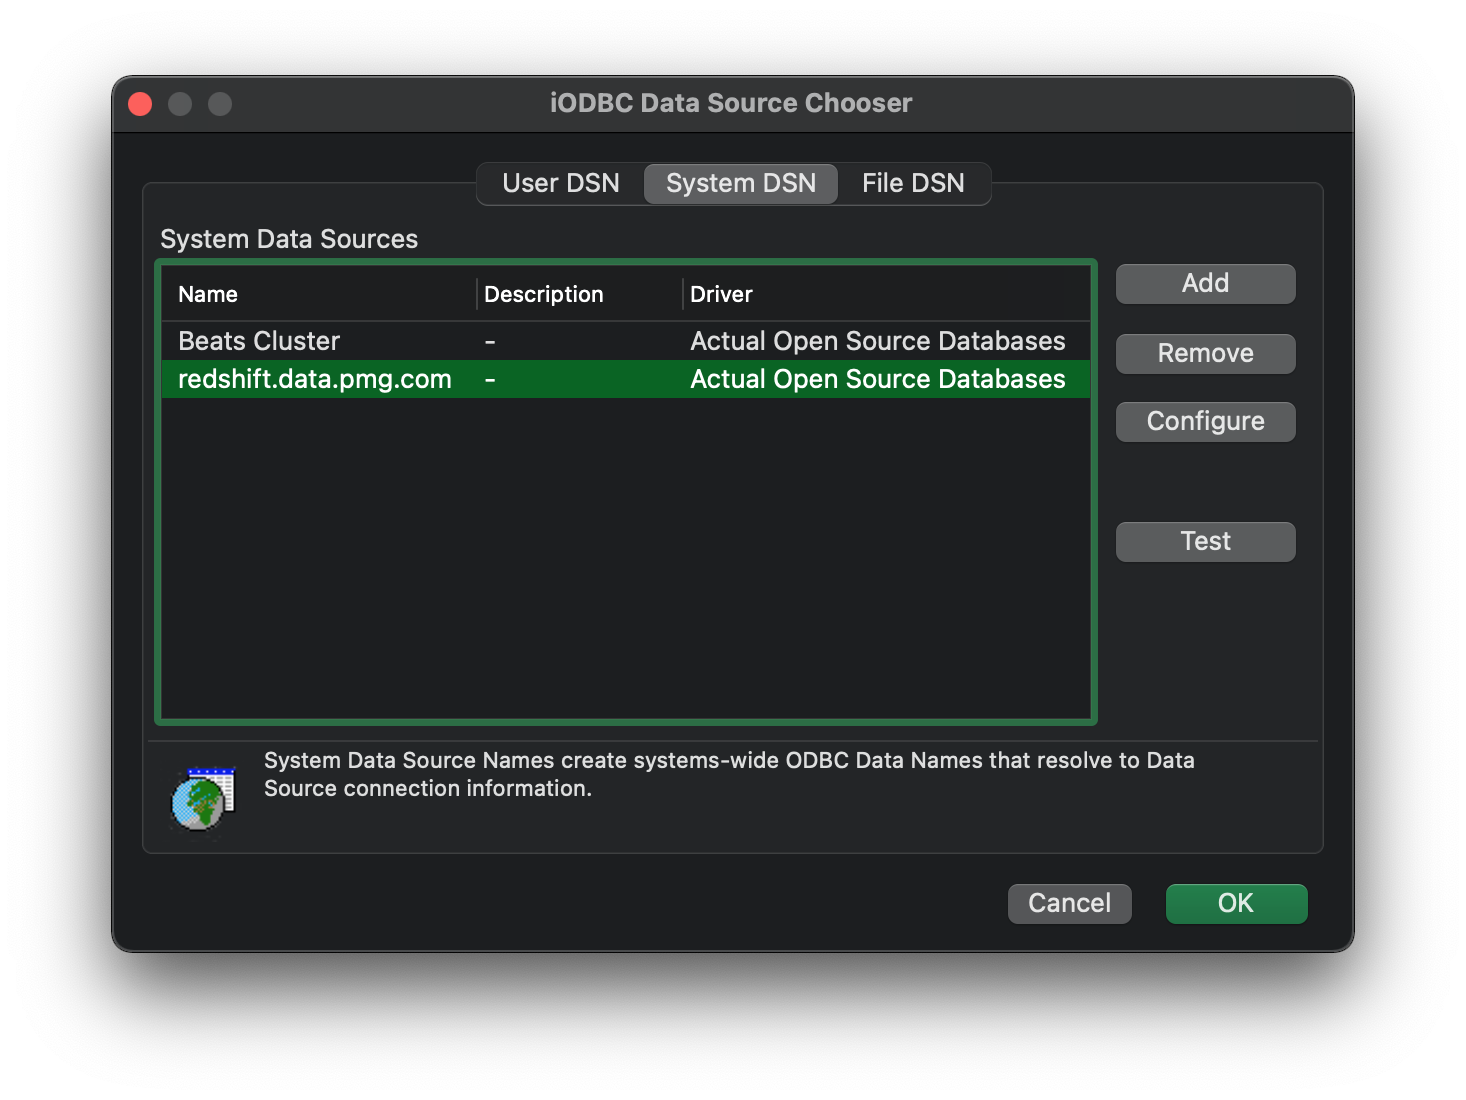
Task: Click the Name column header
Action: [x=208, y=294]
